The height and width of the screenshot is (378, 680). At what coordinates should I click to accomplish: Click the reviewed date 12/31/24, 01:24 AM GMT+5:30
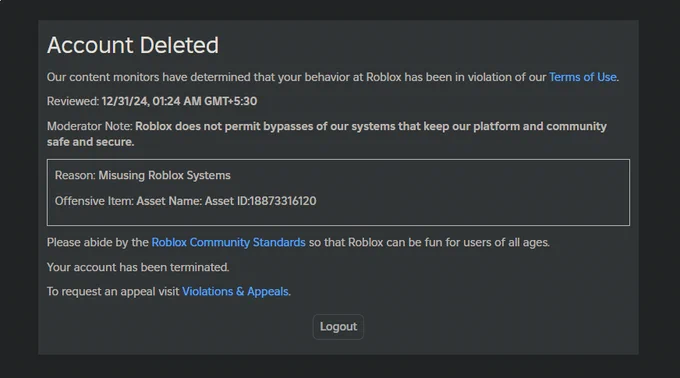point(179,101)
